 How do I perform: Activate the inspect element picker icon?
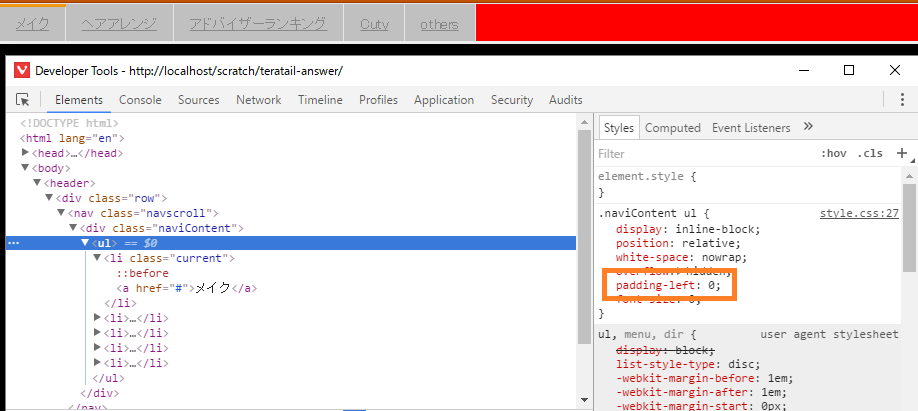pos(22,100)
